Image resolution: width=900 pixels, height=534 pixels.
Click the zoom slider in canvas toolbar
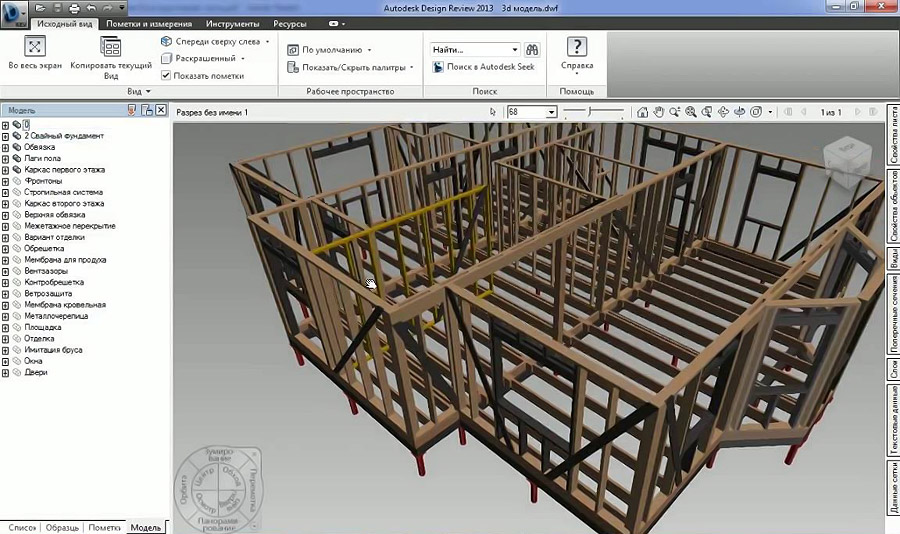(592, 112)
